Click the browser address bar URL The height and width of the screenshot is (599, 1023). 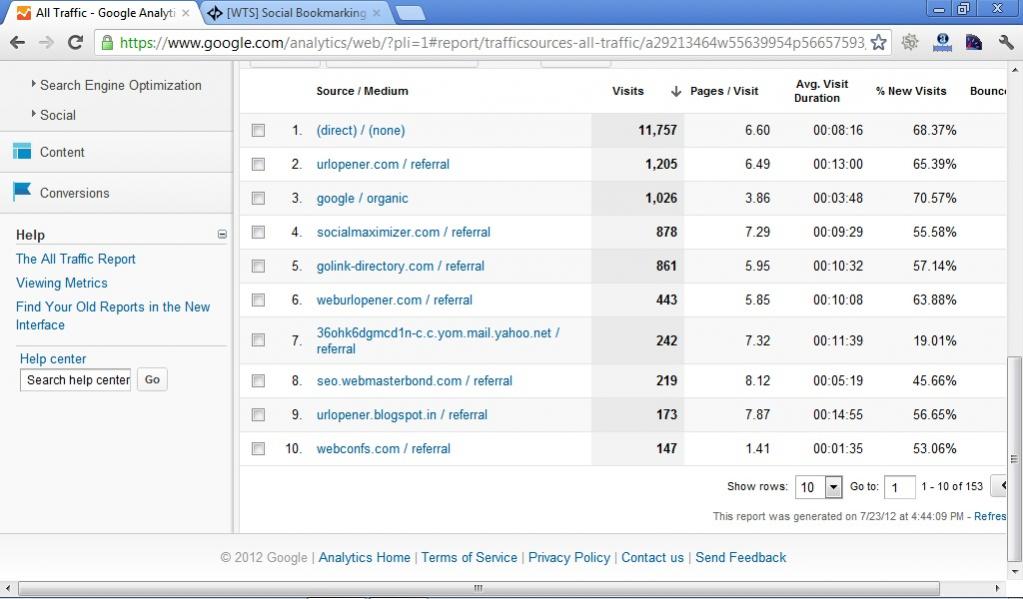pos(493,43)
